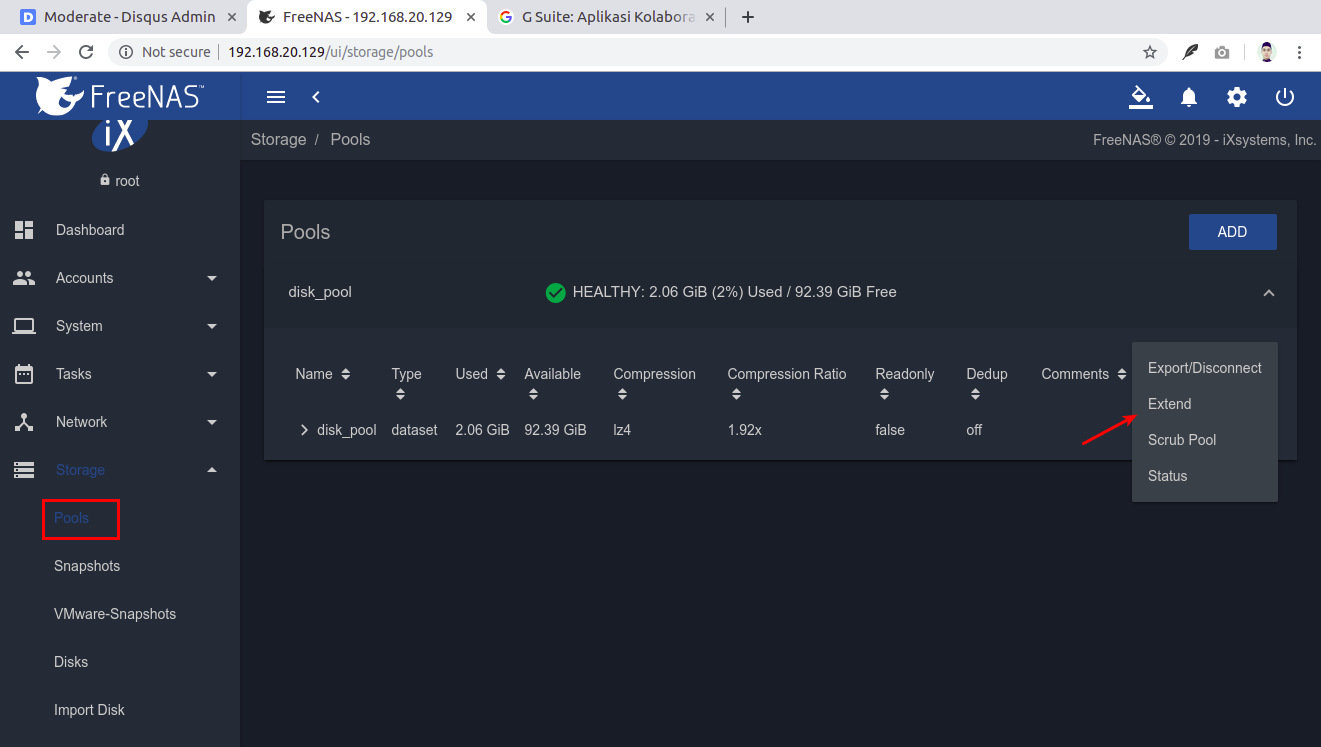Open the theme paint bucket icon
1321x747 pixels.
click(1140, 97)
